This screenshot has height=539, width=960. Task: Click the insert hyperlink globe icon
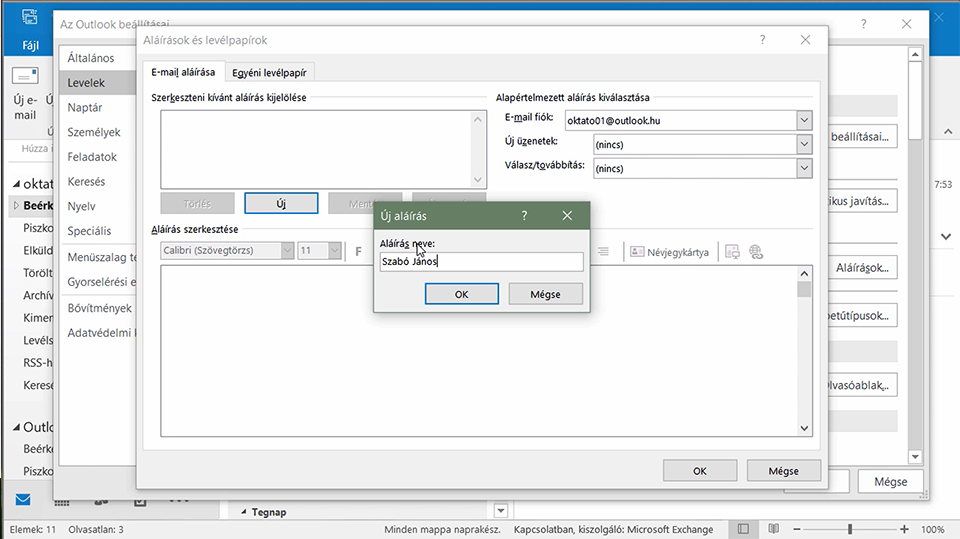pos(756,252)
